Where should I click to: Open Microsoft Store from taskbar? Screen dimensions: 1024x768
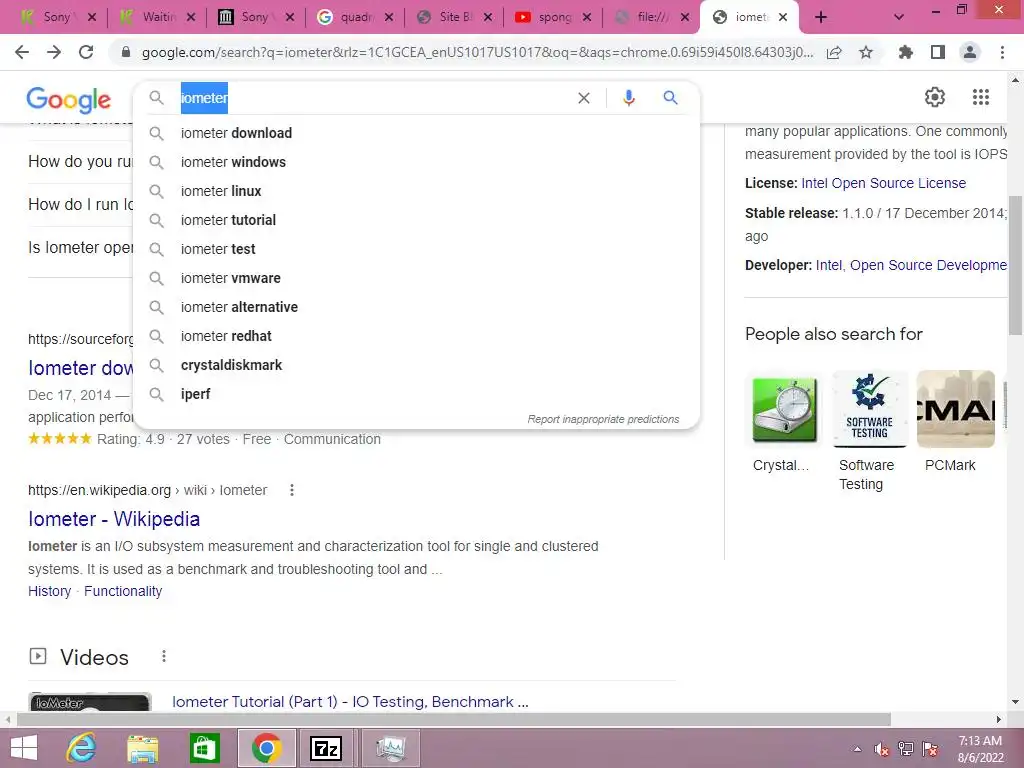click(204, 748)
